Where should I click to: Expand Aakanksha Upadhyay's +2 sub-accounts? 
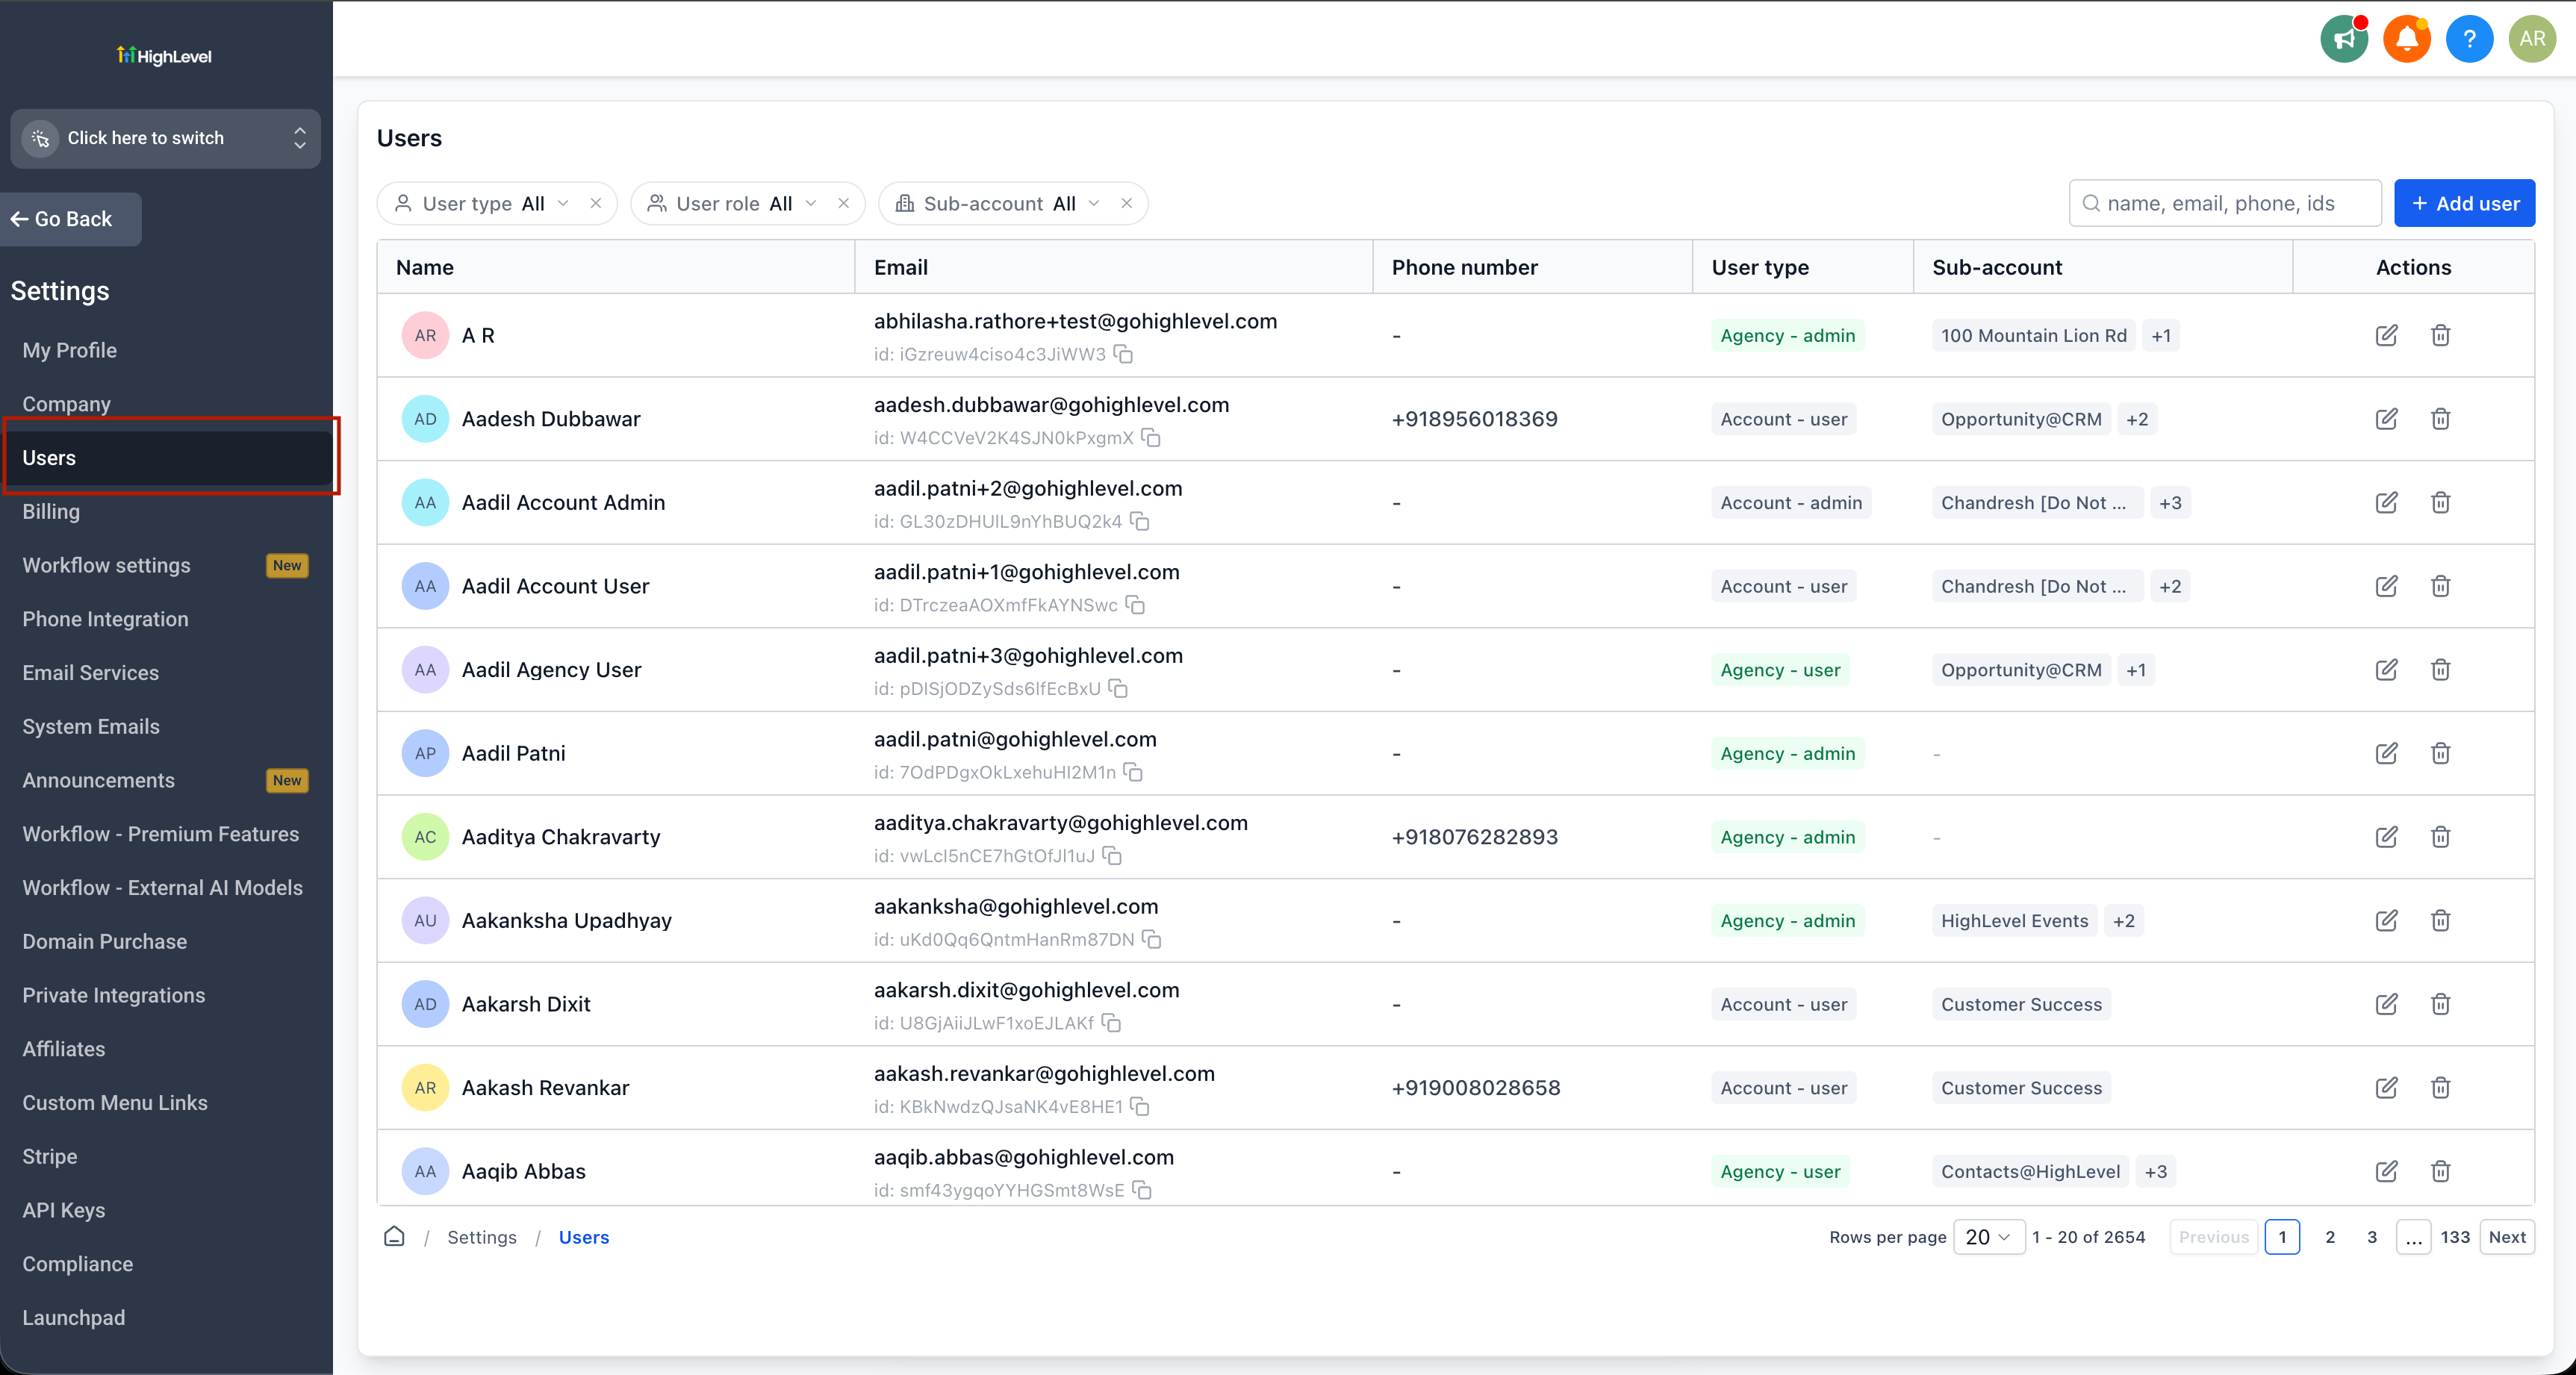point(2124,921)
